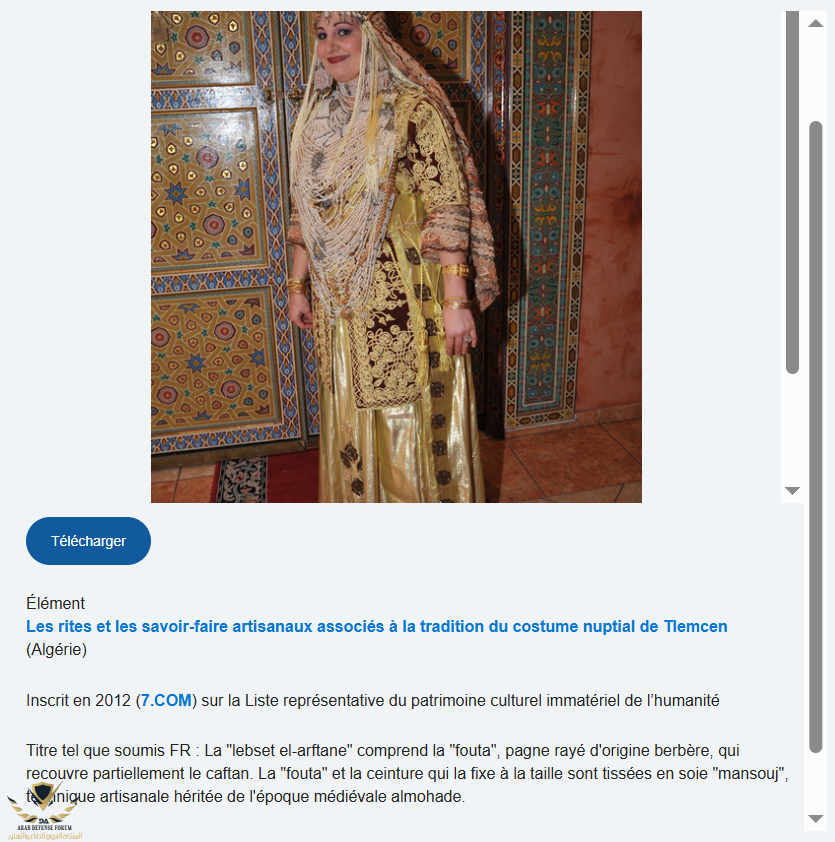
Task: Click the red rug in the photo
Action: 269,478
